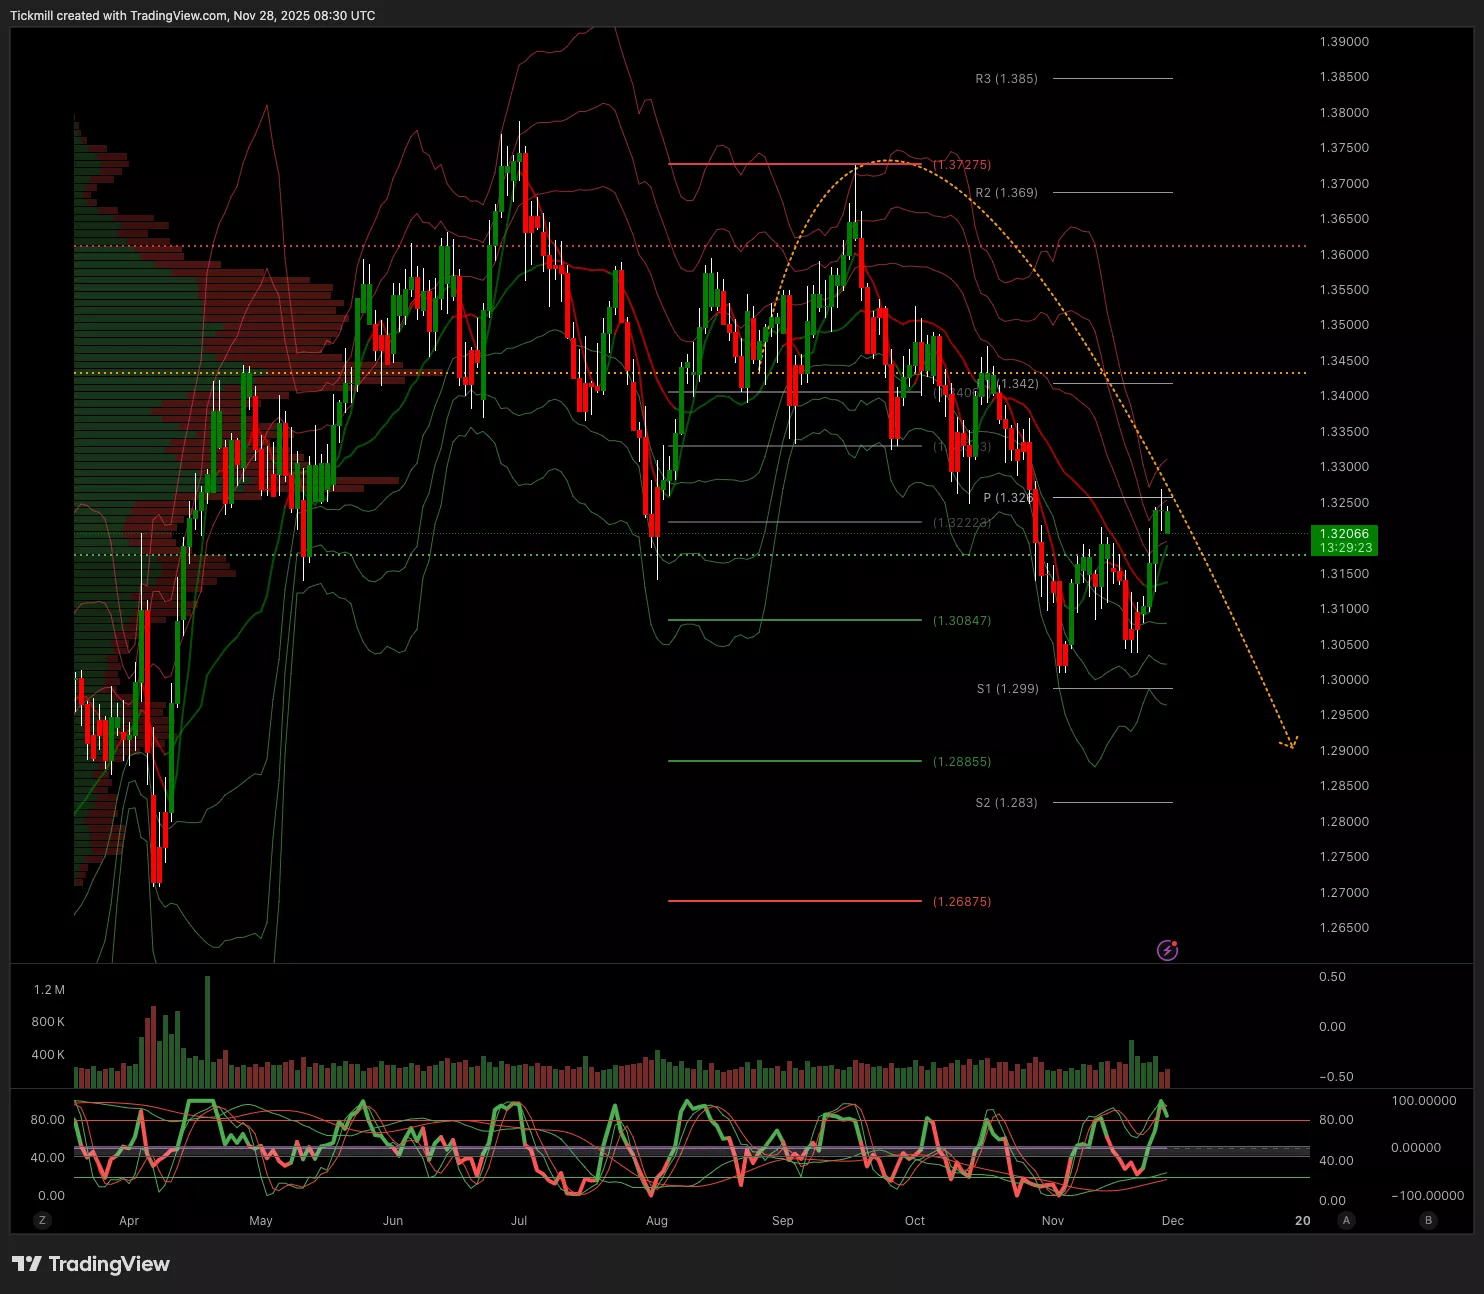Screen dimensions: 1484x1294
Task: Click the green 1.28855 level label
Action: click(x=962, y=761)
